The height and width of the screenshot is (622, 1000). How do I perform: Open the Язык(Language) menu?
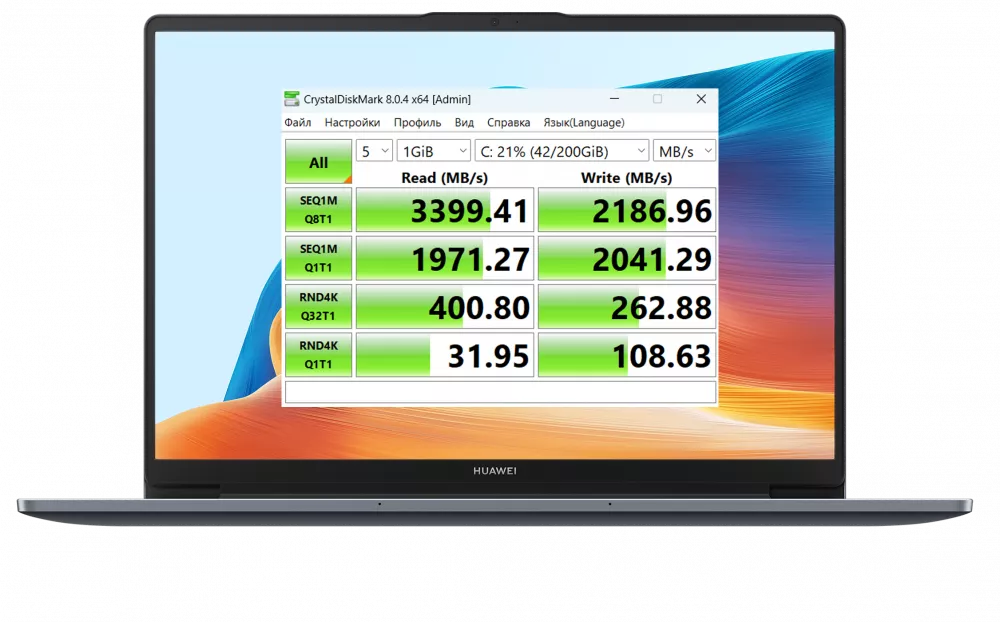584,122
